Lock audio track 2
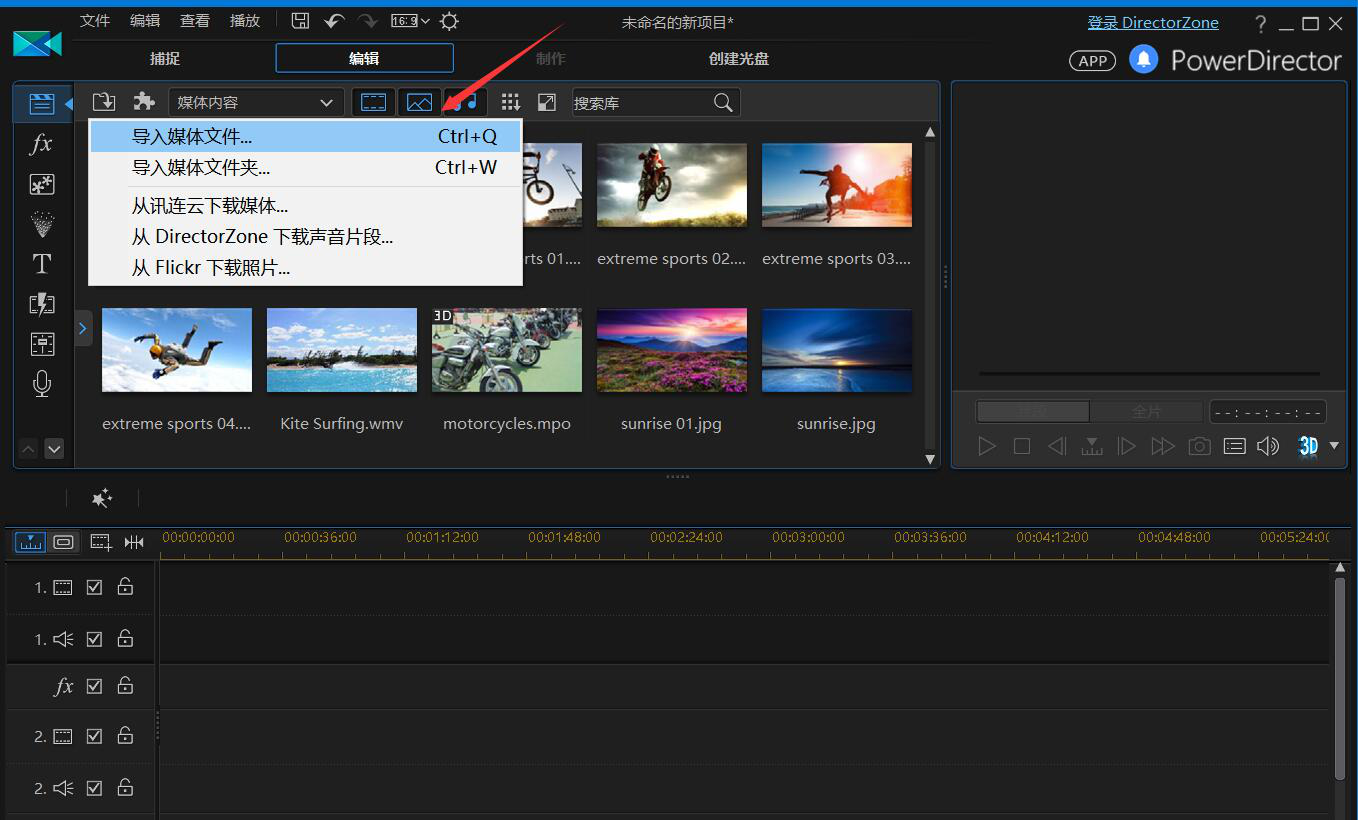This screenshot has height=820, width=1358. pyautogui.click(x=125, y=788)
